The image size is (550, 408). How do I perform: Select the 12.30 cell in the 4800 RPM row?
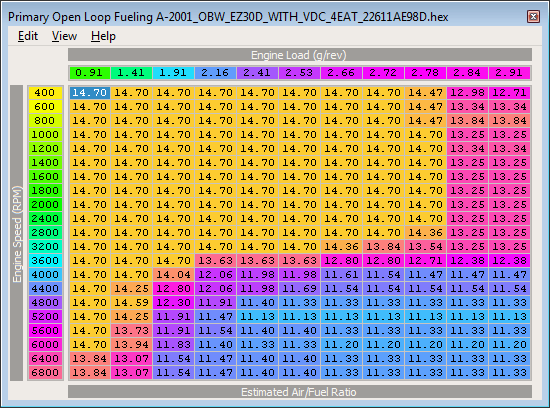[x=174, y=302]
